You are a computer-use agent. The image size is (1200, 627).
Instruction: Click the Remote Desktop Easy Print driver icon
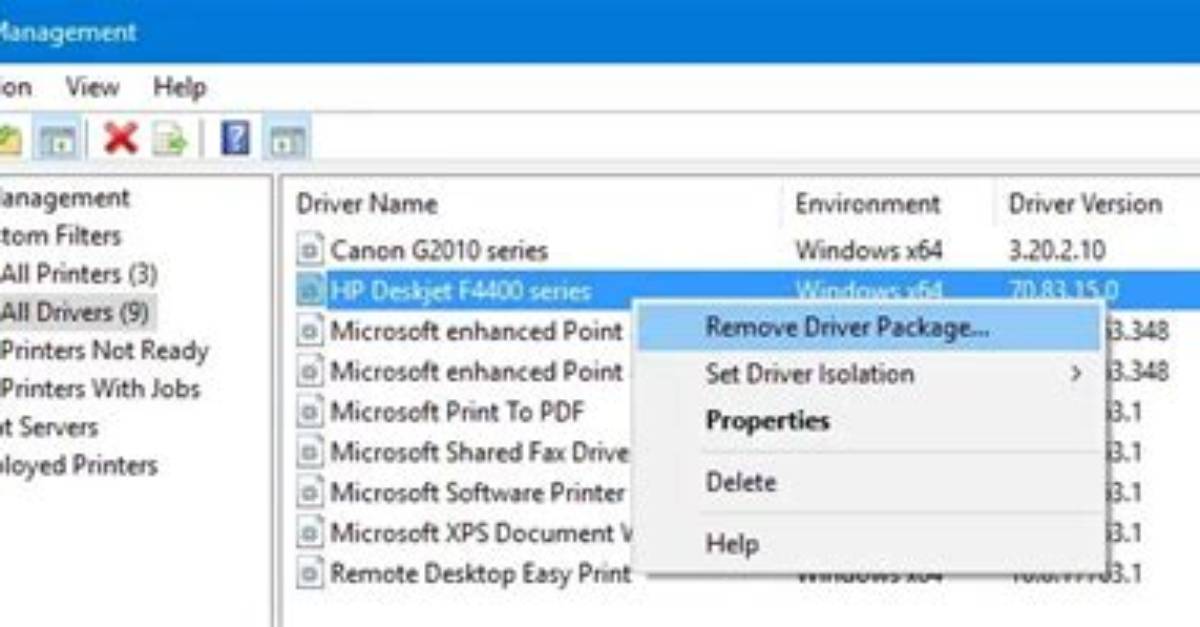coord(311,574)
